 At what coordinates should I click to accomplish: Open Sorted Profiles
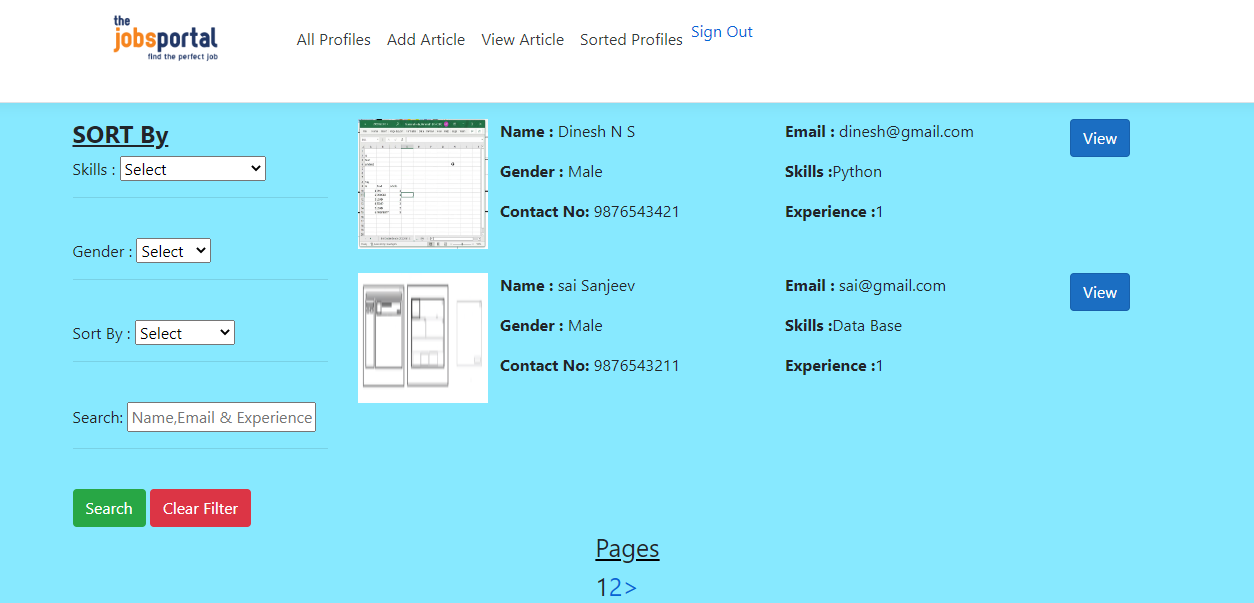click(630, 40)
